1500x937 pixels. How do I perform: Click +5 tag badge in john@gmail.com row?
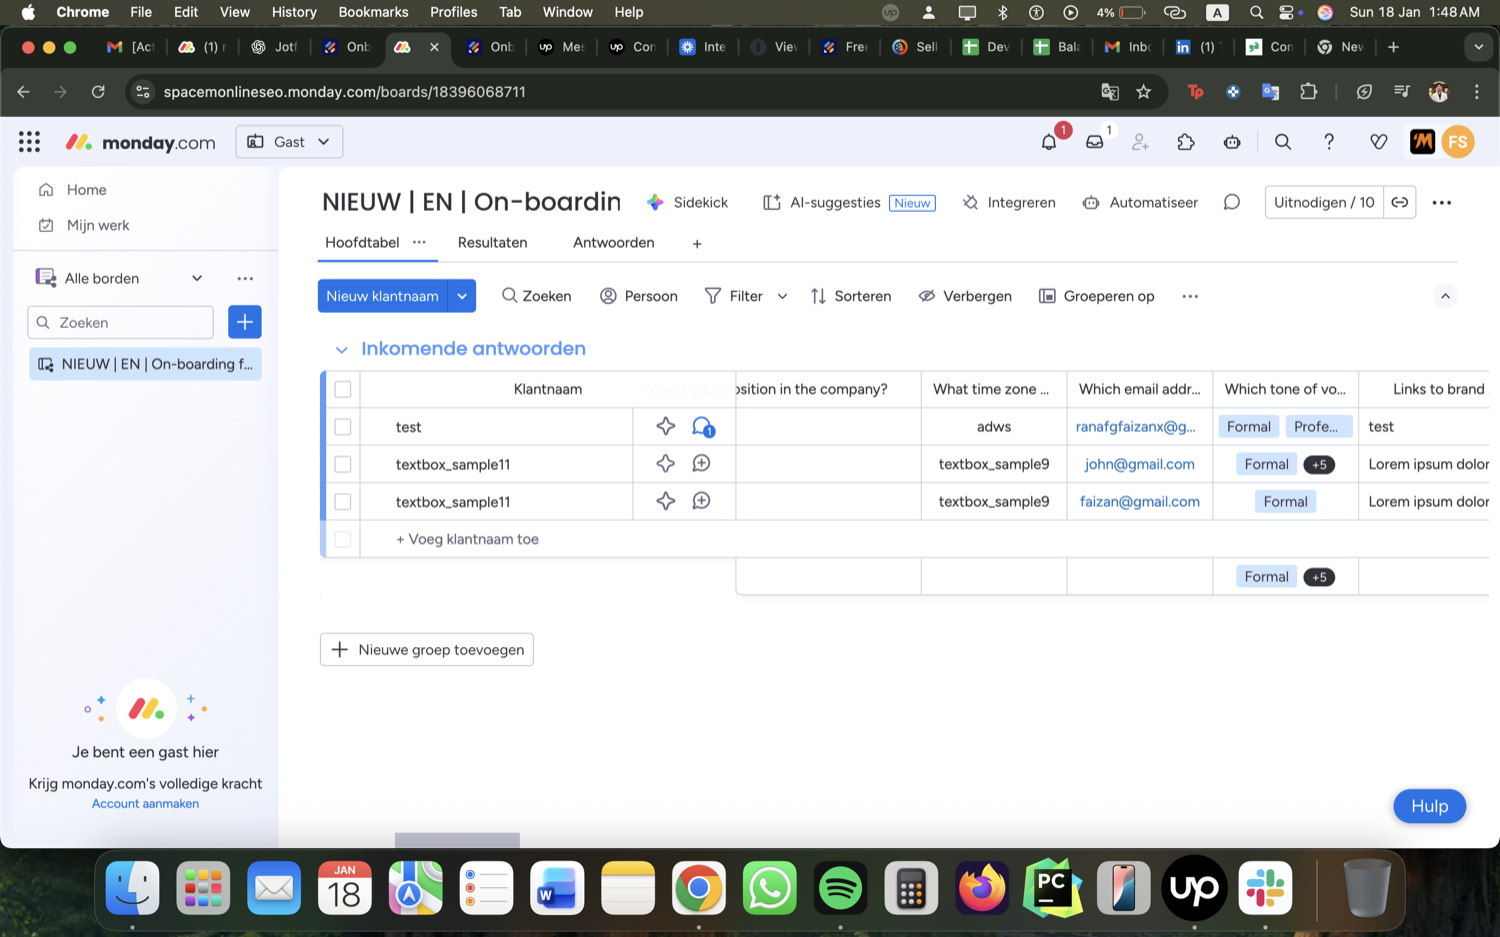(1319, 464)
